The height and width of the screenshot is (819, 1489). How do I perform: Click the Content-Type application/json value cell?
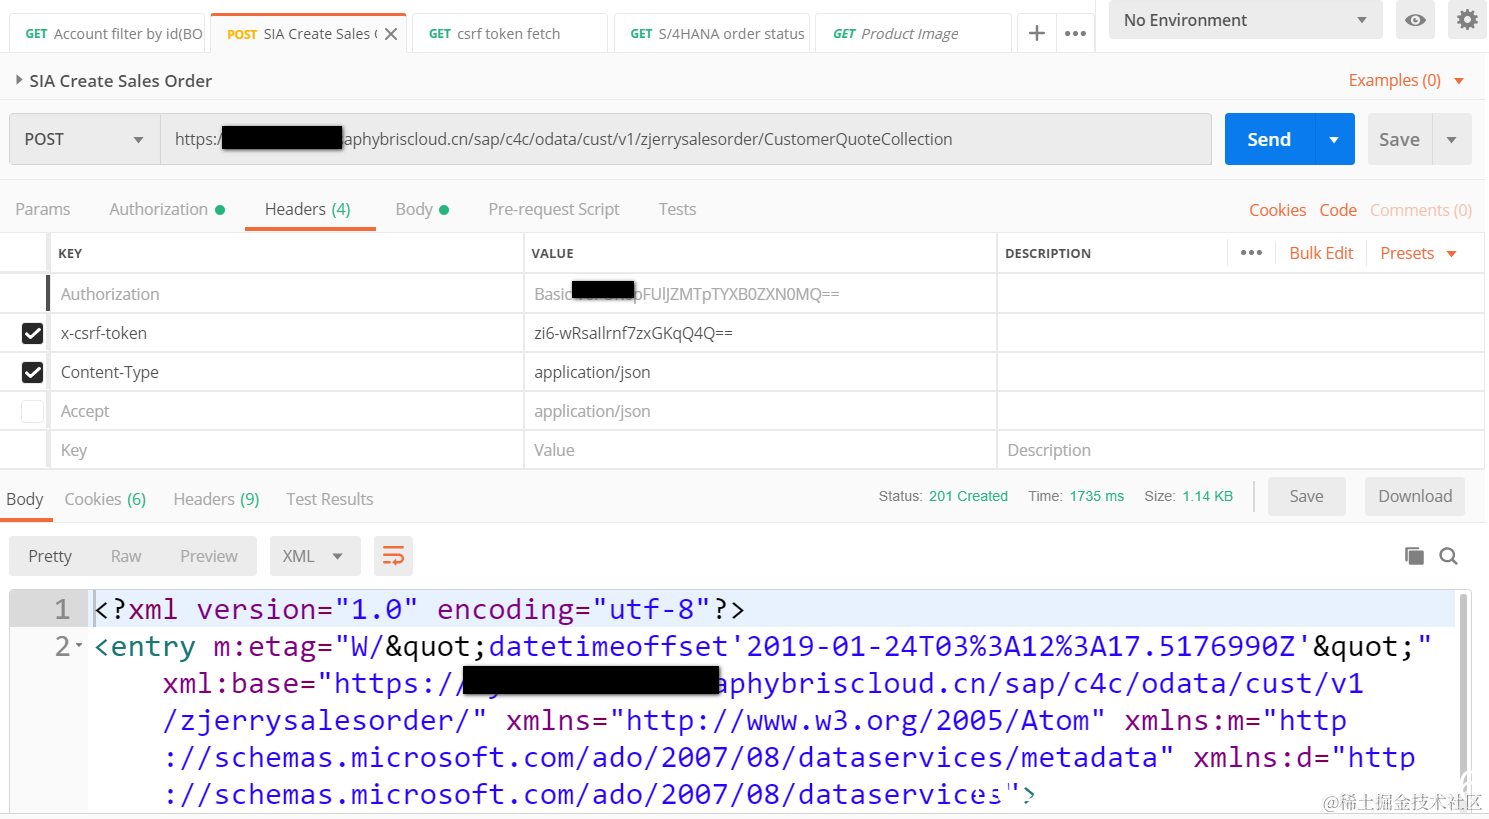pyautogui.click(x=760, y=372)
